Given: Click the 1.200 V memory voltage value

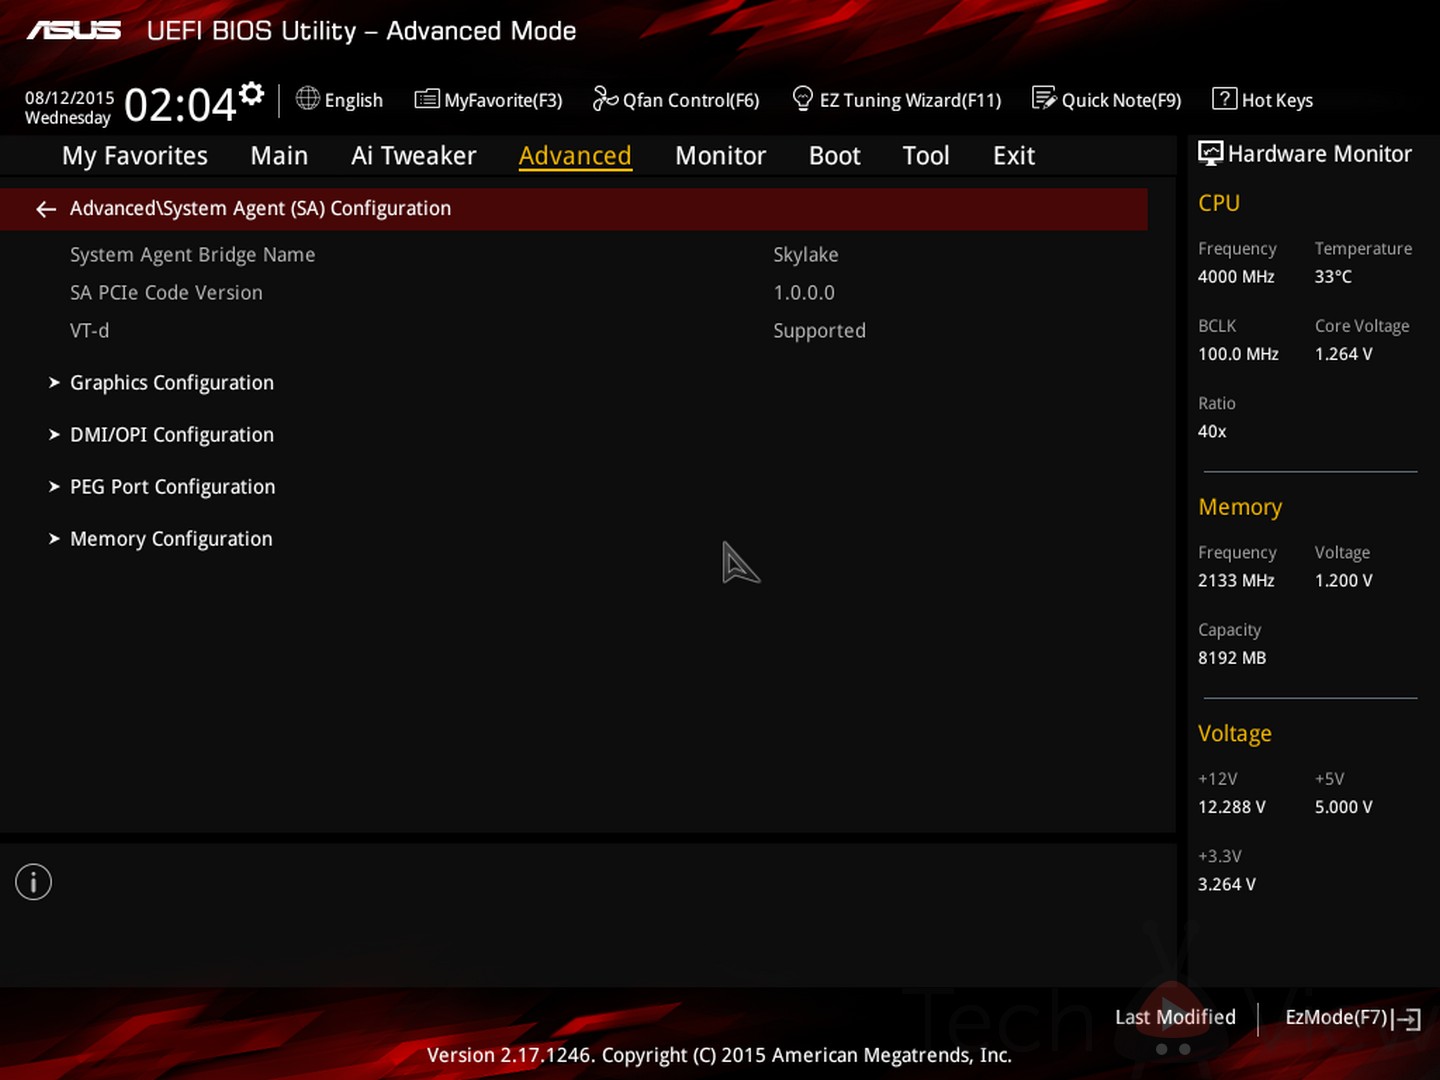Looking at the screenshot, I should [1344, 581].
